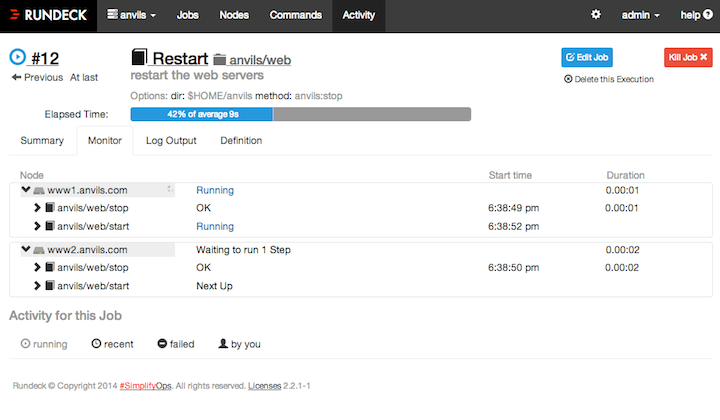Filter activity by failed
This screenshot has height=420, width=720.
pos(176,344)
